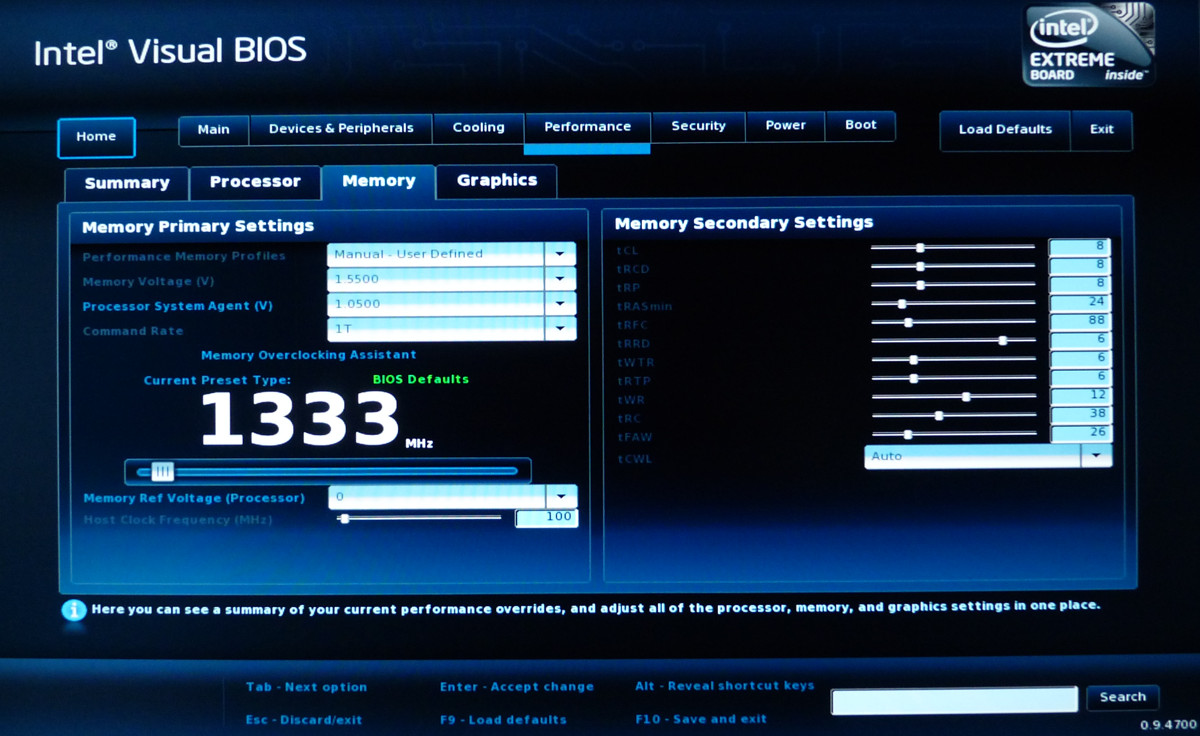
Task: Open the Graphics sub-tab
Action: [497, 181]
